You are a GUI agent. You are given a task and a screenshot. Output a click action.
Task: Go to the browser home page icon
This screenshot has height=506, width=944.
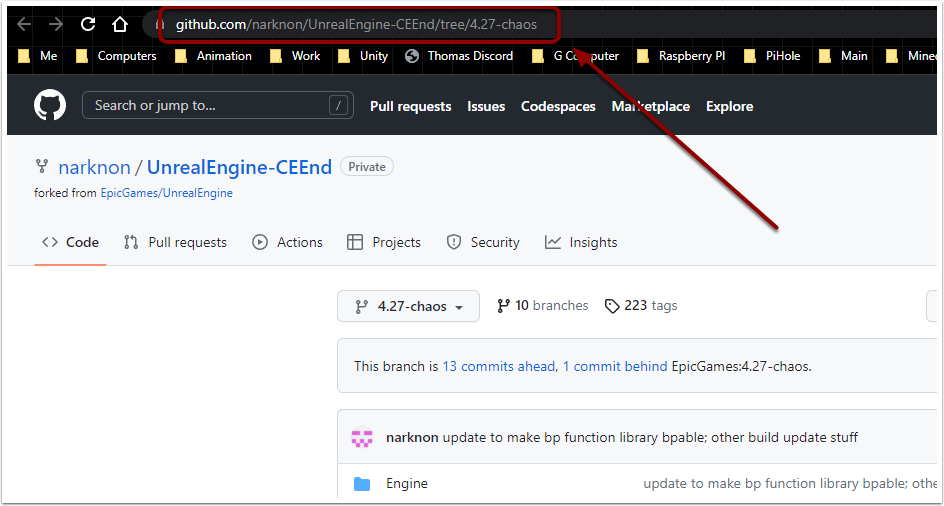120,25
